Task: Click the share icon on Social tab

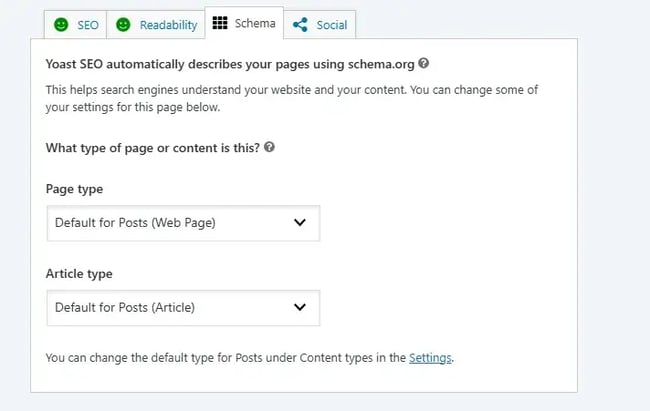Action: [x=300, y=25]
